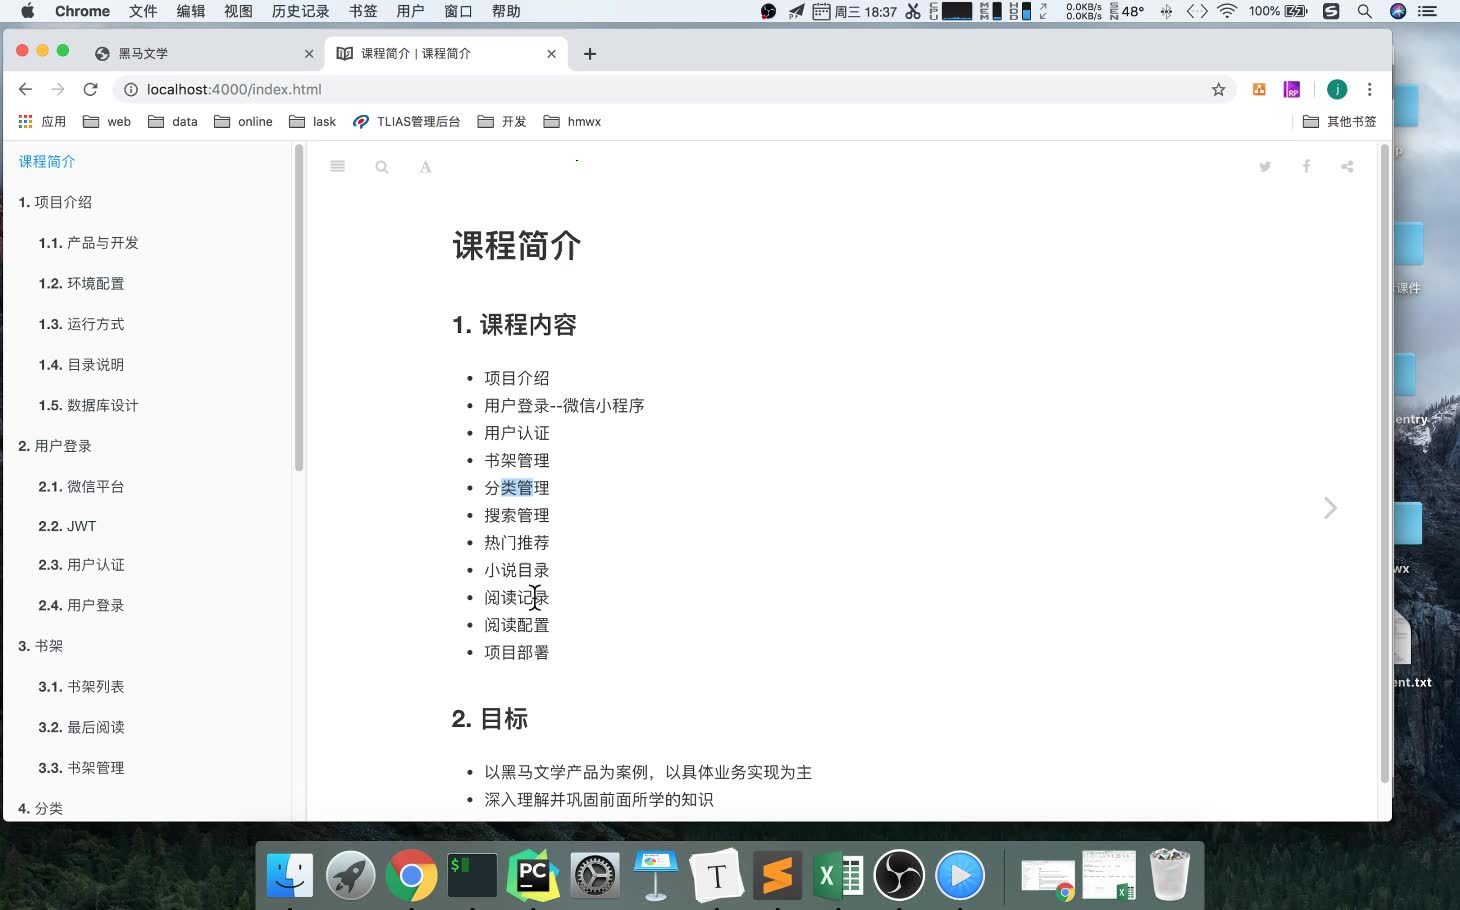
Task: Open Chrome from the Dock
Action: pos(411,876)
